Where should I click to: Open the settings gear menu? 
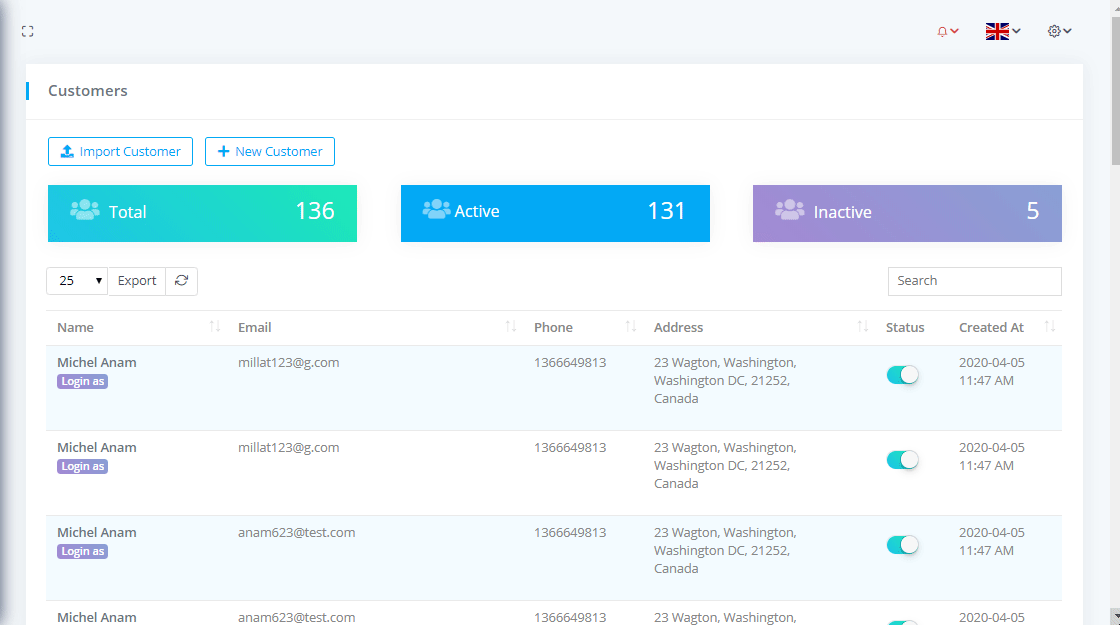(1059, 32)
